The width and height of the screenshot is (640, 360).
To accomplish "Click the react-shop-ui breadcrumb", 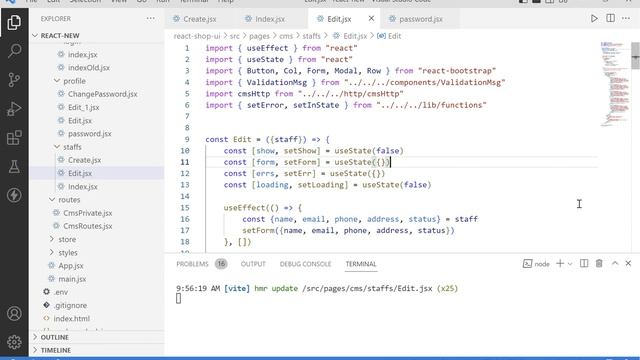I will point(197,36).
